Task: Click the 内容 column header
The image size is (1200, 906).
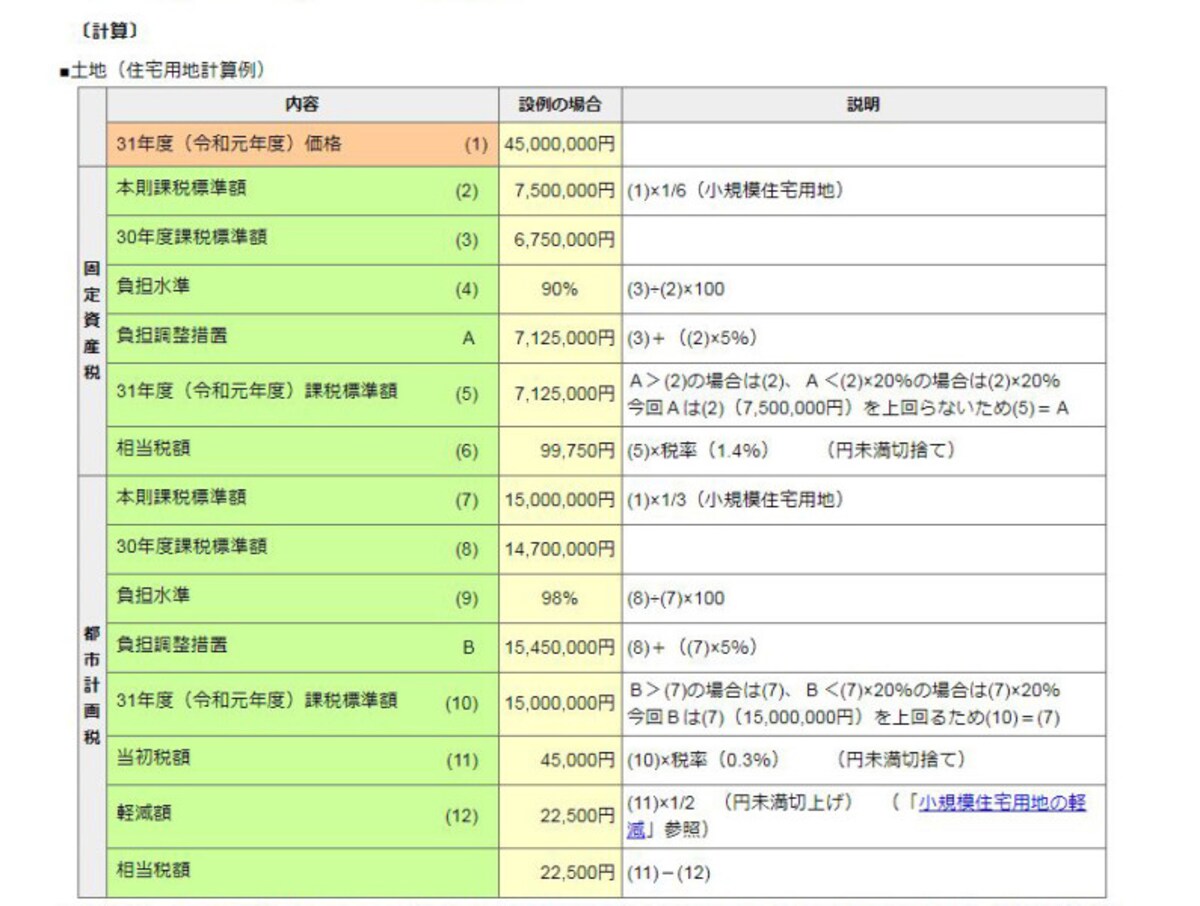Action: point(303,104)
